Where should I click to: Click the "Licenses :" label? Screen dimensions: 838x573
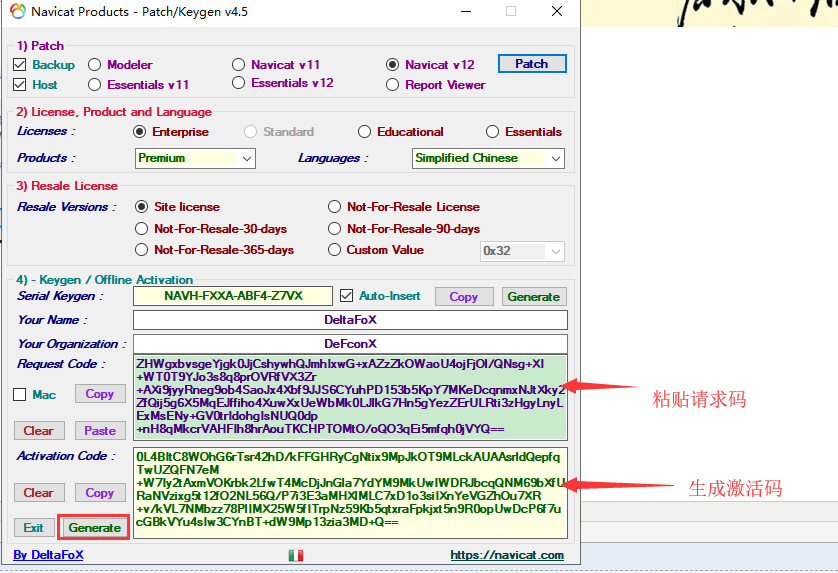(x=46, y=131)
